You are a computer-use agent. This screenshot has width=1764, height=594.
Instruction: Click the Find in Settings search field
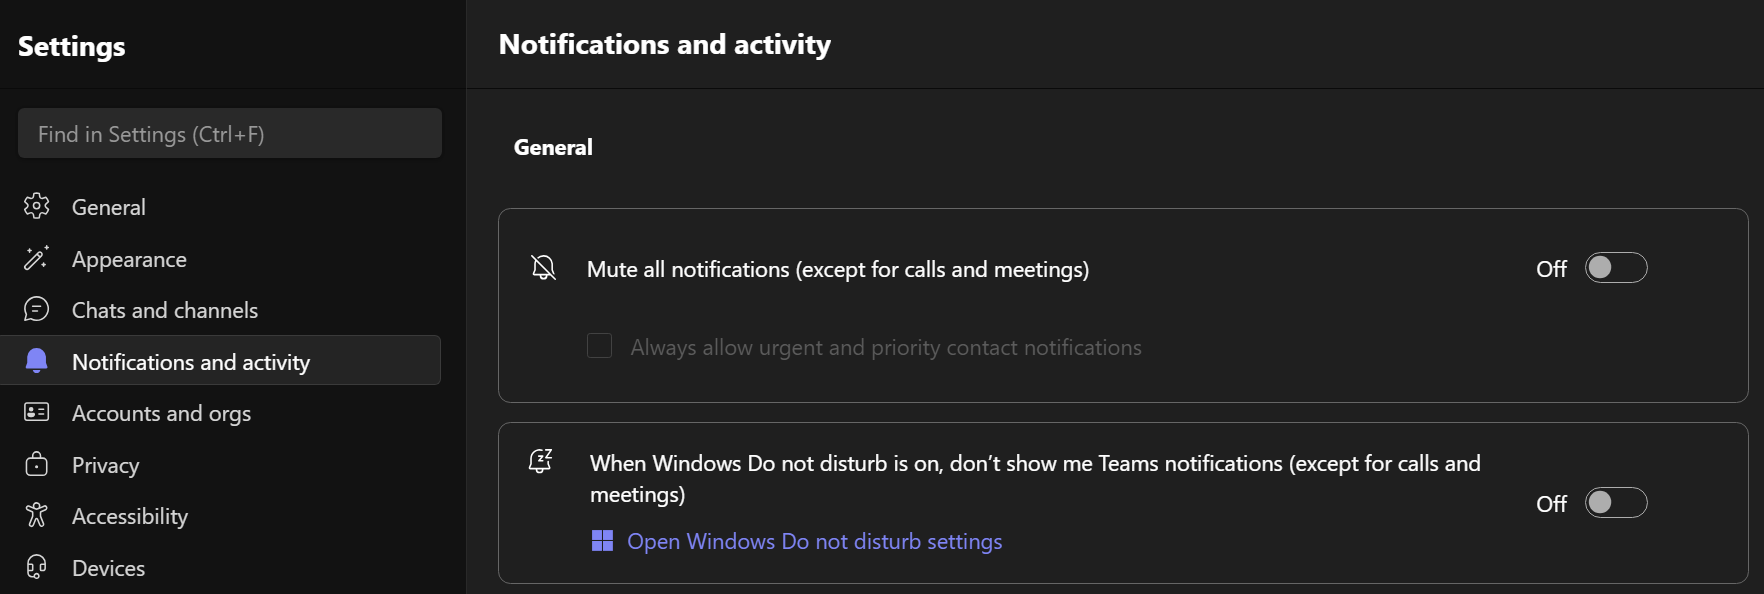pos(229,134)
